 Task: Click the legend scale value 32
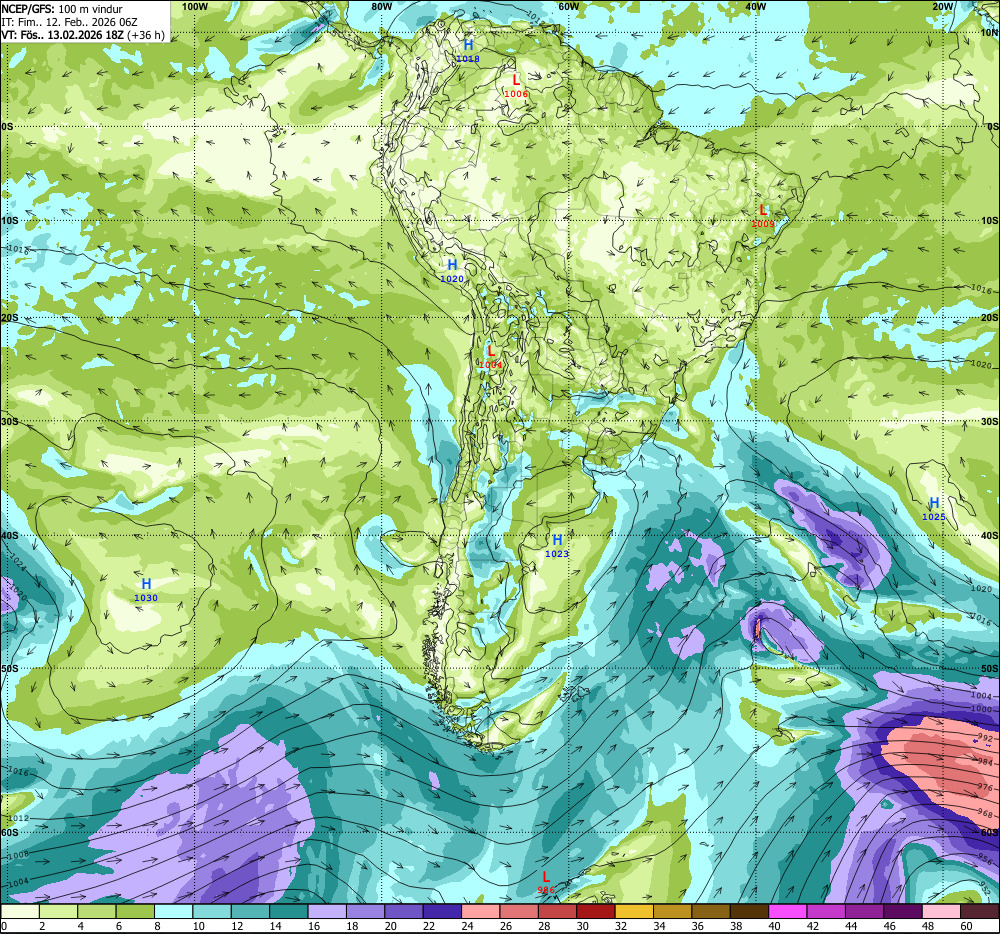coord(621,926)
